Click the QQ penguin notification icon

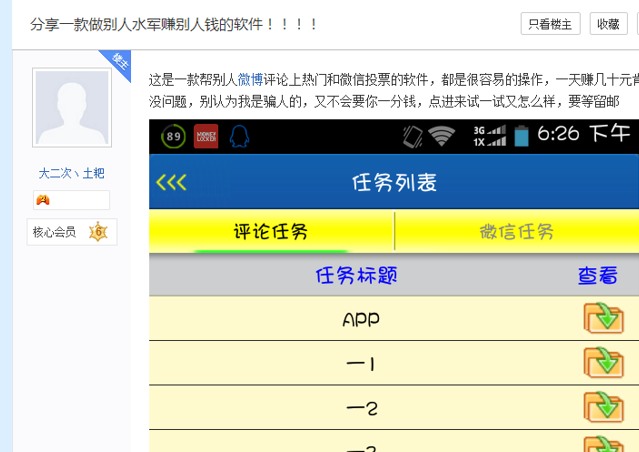239,136
